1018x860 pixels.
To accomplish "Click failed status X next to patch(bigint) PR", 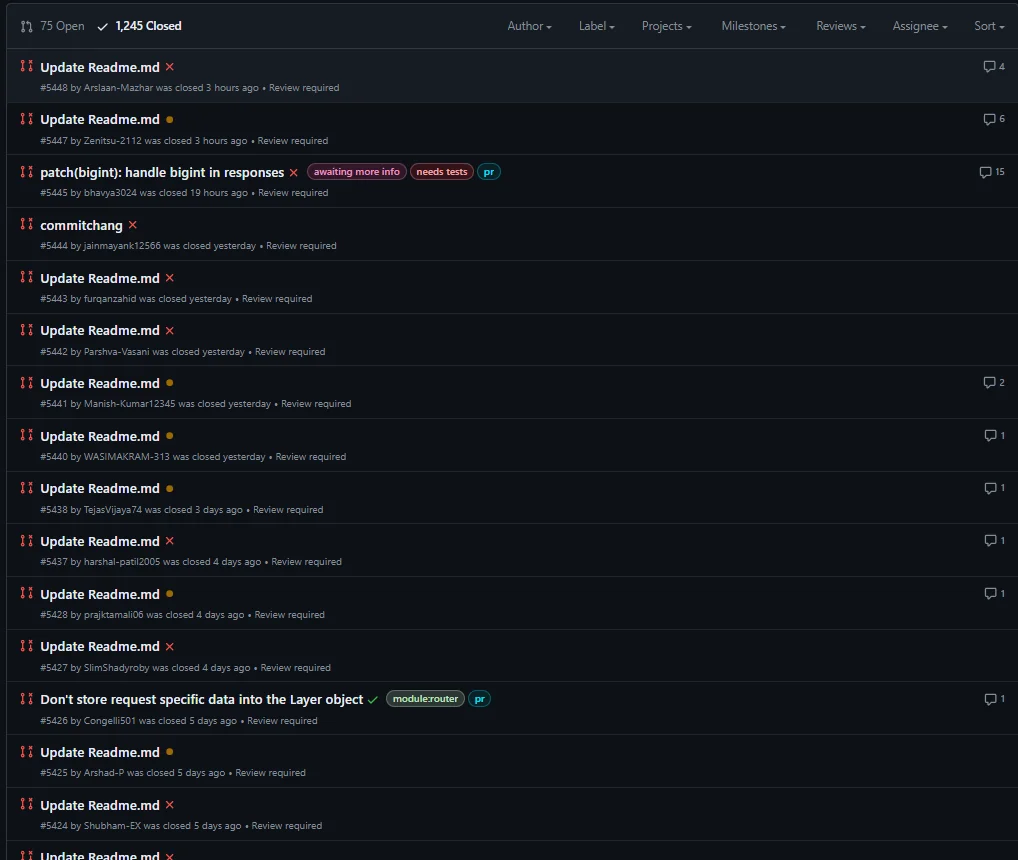I will click(x=293, y=172).
